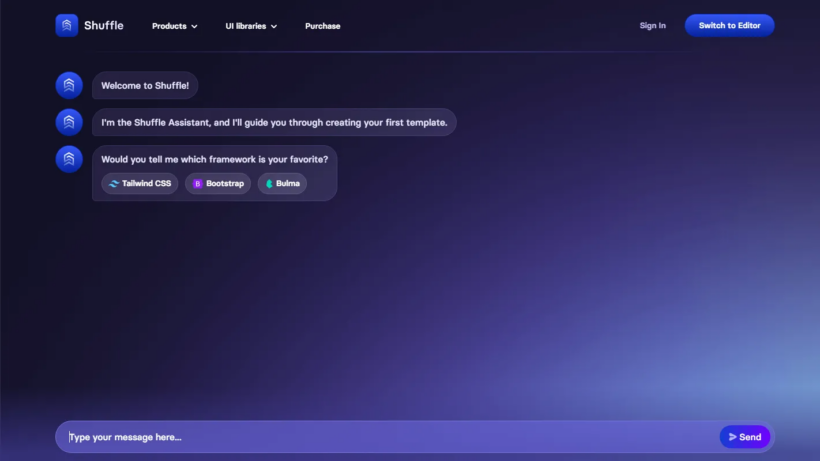Choose Bootstrap as favorite framework
Image resolution: width=820 pixels, height=461 pixels.
[x=218, y=183]
